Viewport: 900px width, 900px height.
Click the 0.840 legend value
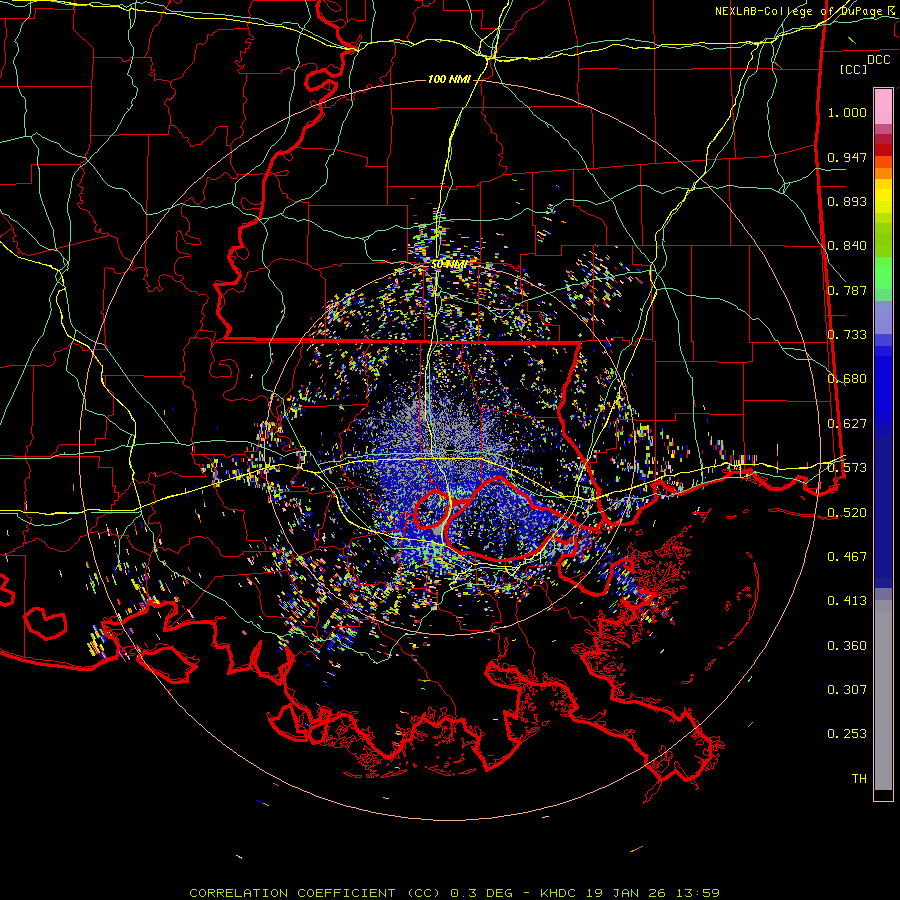tap(847, 246)
